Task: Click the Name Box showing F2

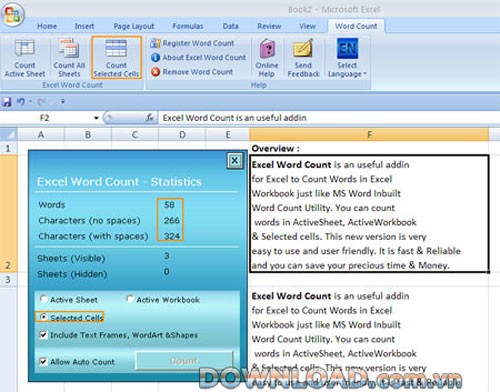Action: point(45,118)
